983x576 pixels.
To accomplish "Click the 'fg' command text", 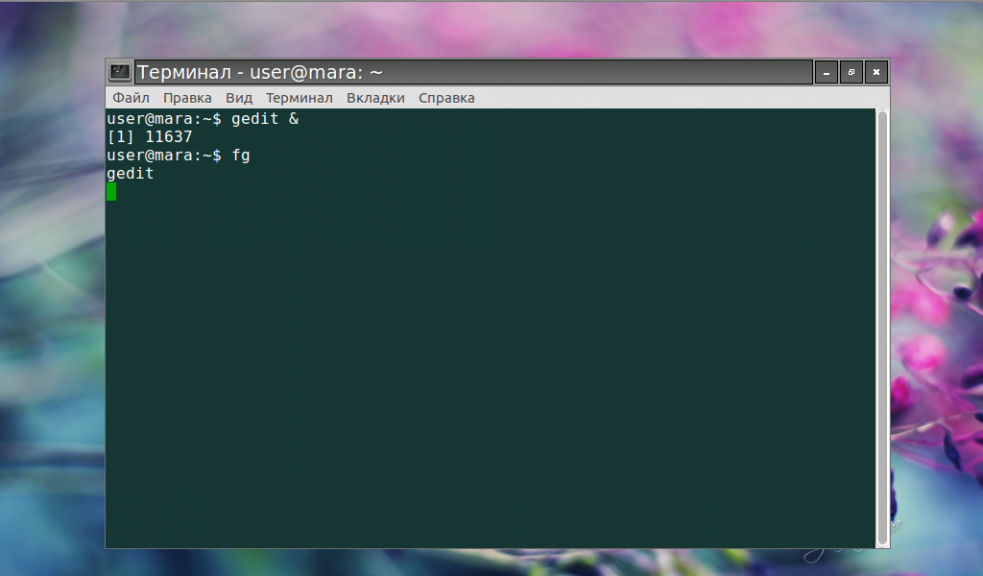I will (240, 156).
